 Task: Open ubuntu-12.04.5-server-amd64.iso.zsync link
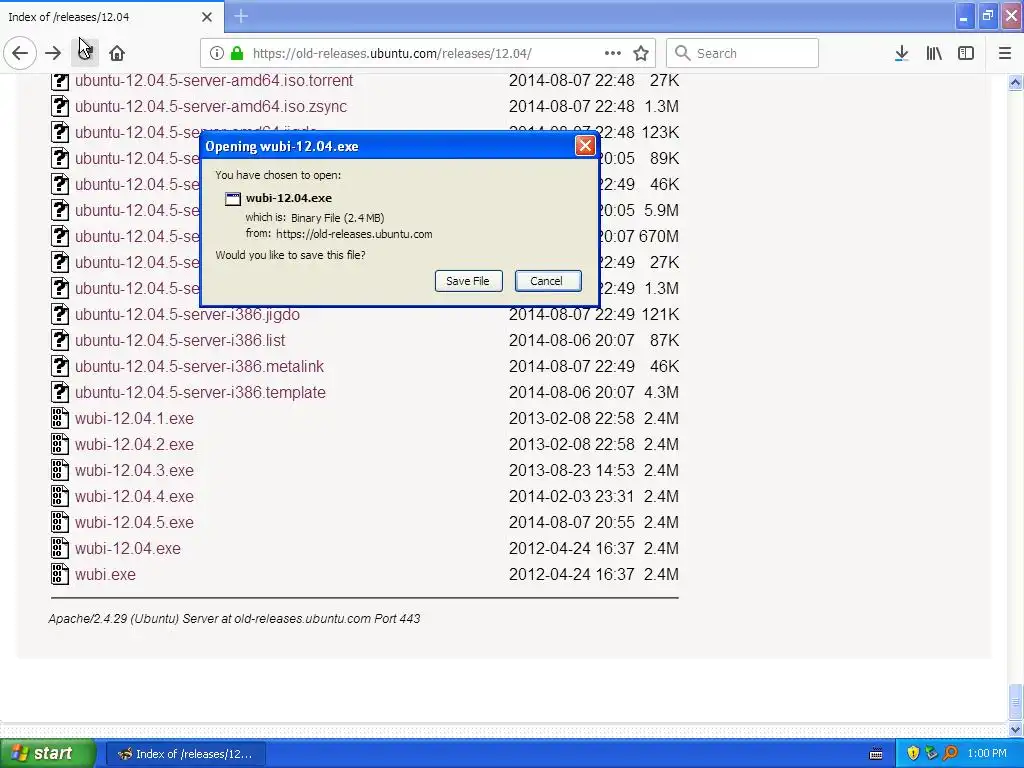point(211,106)
